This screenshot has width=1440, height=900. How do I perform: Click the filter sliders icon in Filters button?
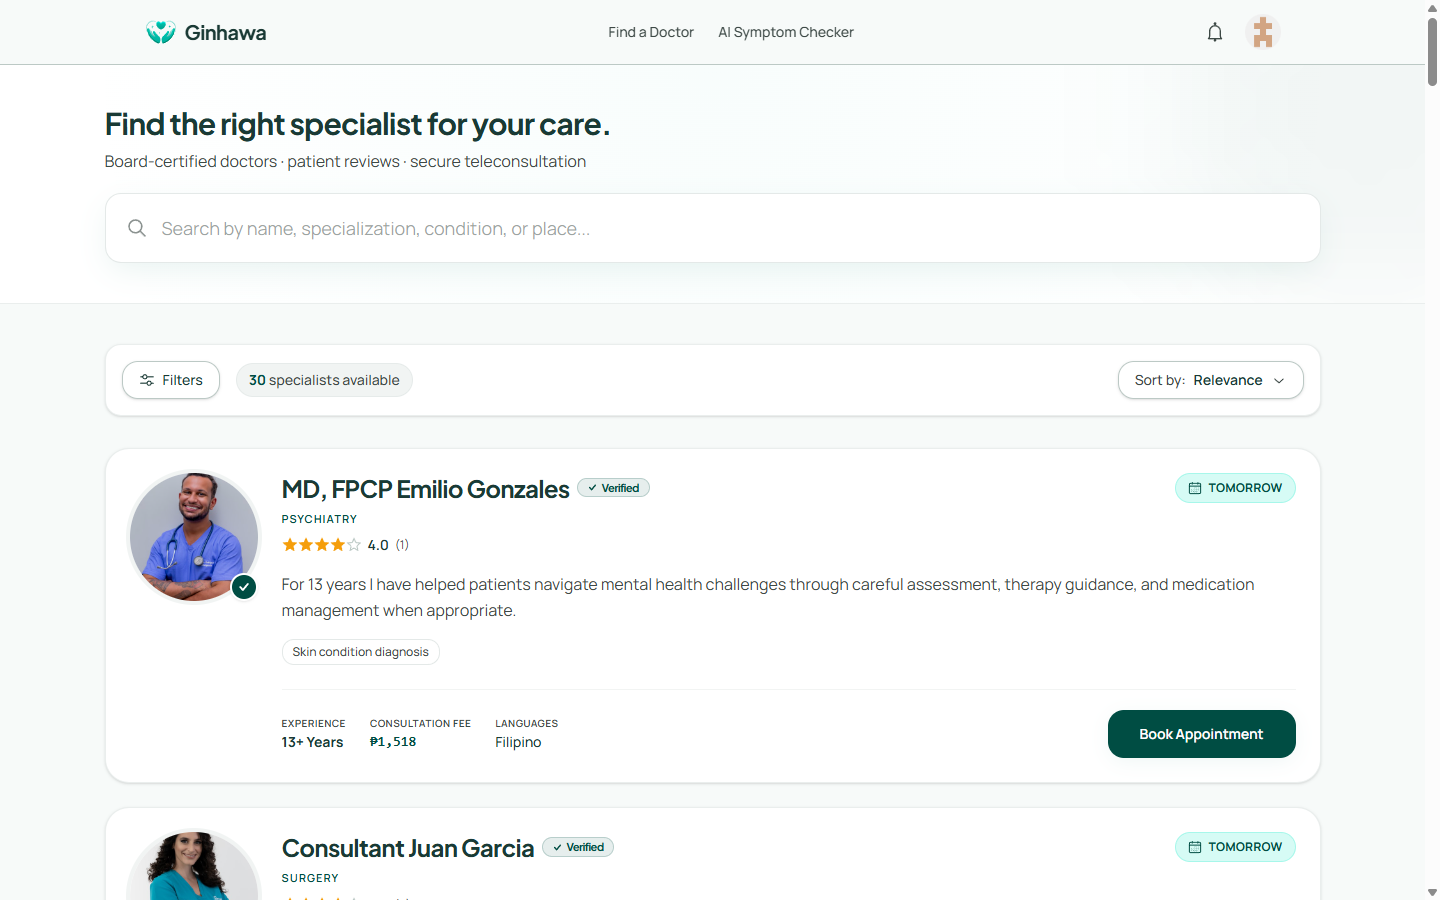coord(147,380)
